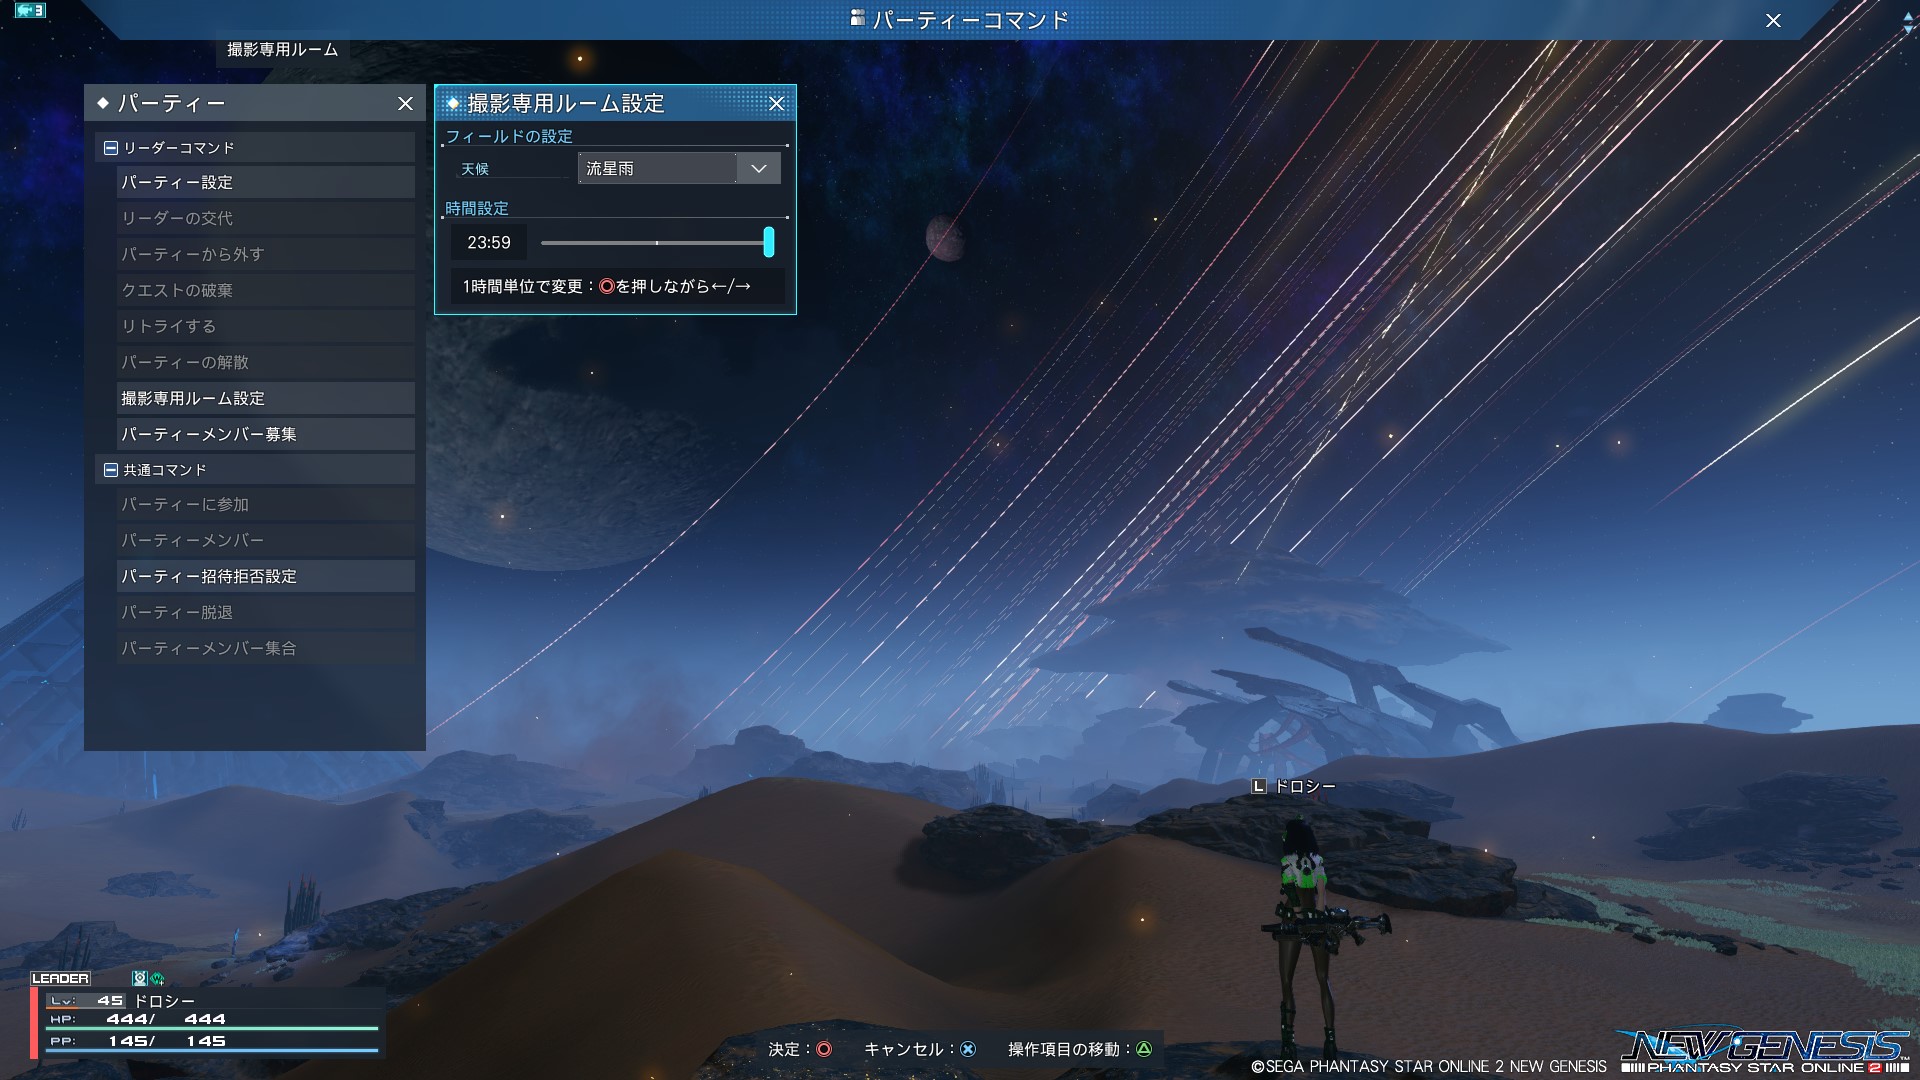
Task: Open the 天候 weather dropdown
Action: (679, 168)
